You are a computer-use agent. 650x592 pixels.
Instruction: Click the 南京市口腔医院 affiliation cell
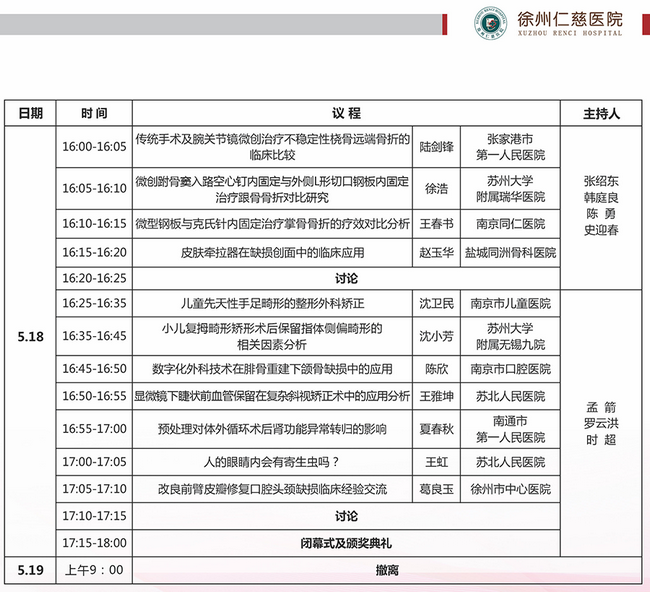tap(510, 368)
